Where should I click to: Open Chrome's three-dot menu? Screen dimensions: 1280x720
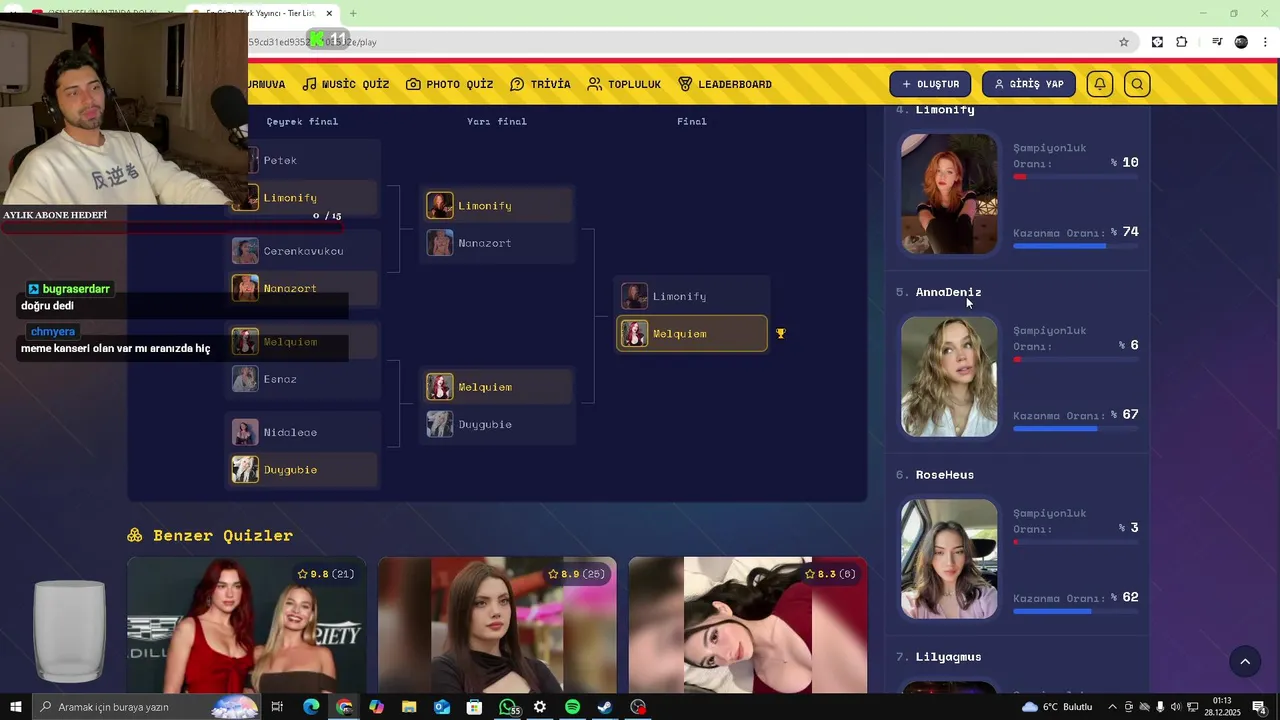point(1266,42)
